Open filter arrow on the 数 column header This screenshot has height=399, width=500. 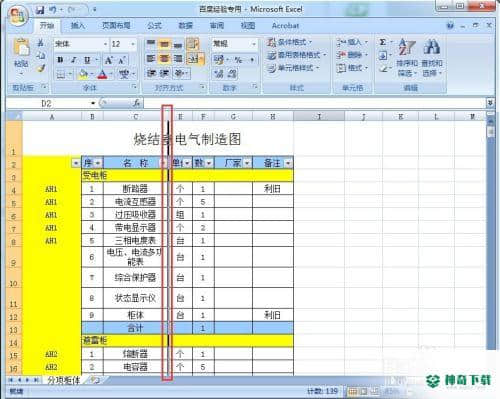[x=209, y=163]
